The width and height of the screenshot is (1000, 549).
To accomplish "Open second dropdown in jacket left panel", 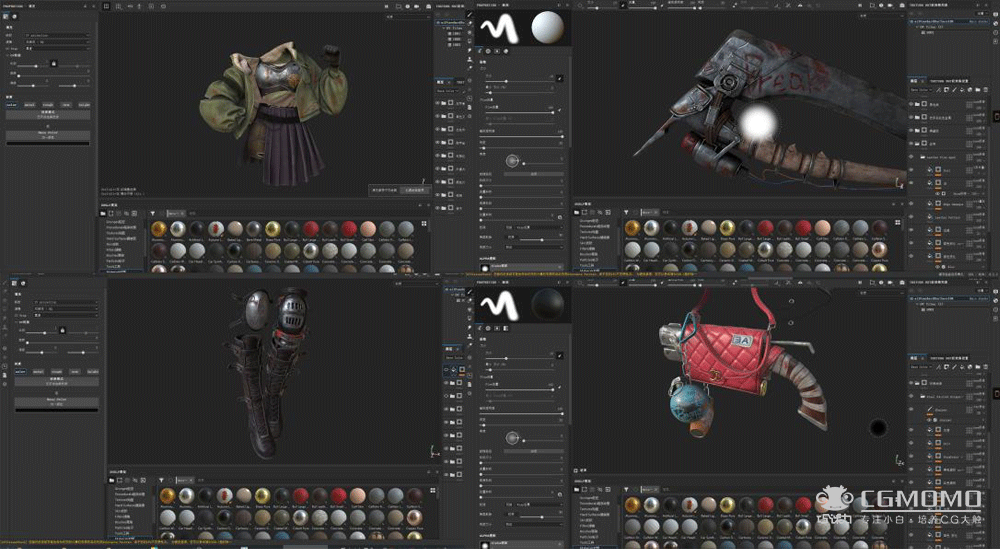I will point(56,41).
